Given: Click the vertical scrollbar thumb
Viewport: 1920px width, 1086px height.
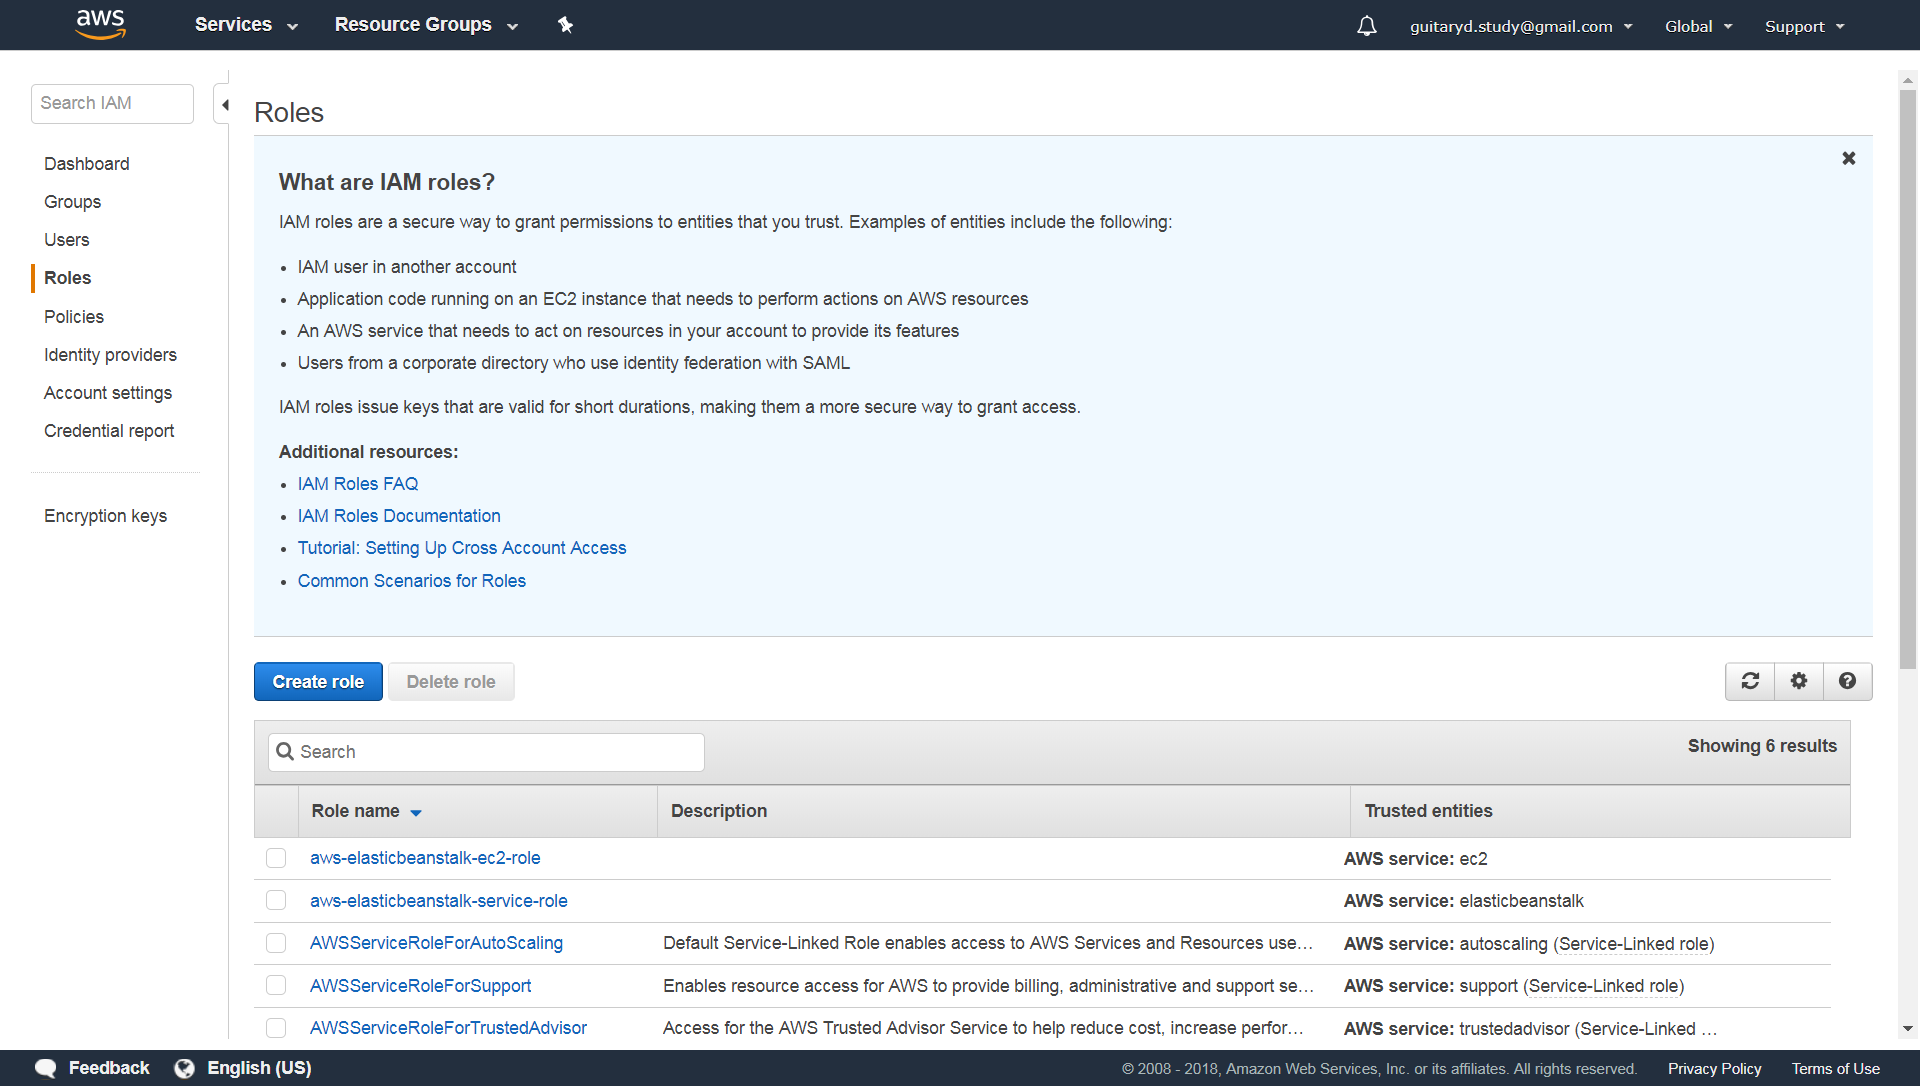Looking at the screenshot, I should (1908, 380).
